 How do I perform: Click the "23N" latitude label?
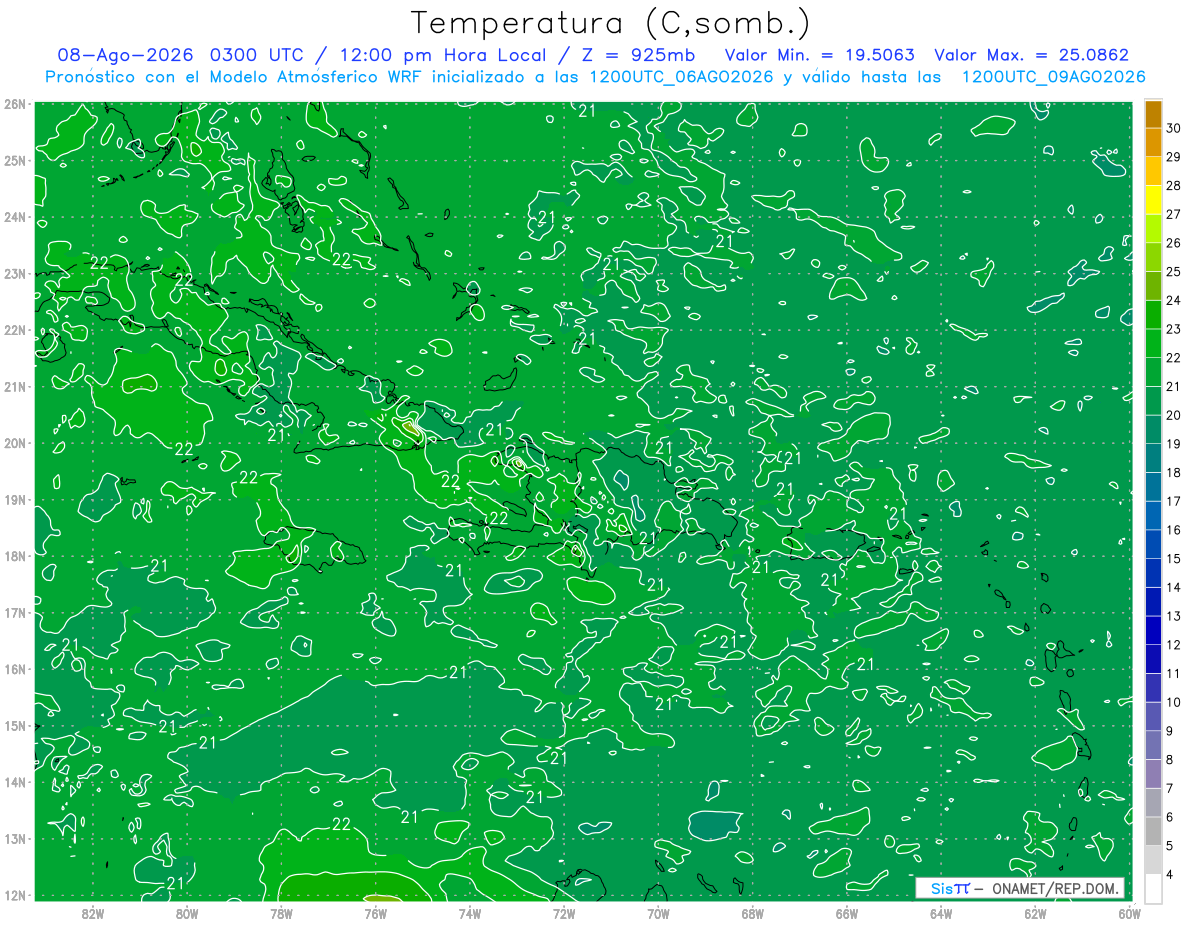[x=14, y=273]
